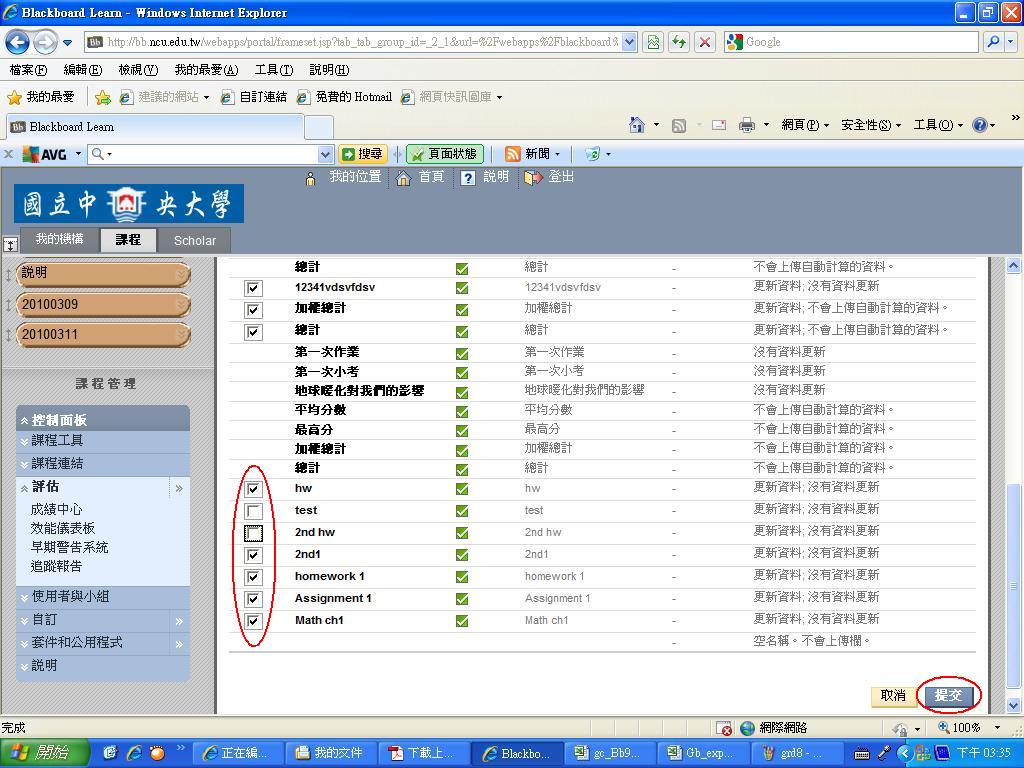This screenshot has height=768, width=1024.
Task: Click the green checkmark icon beside hw
Action: click(x=461, y=489)
